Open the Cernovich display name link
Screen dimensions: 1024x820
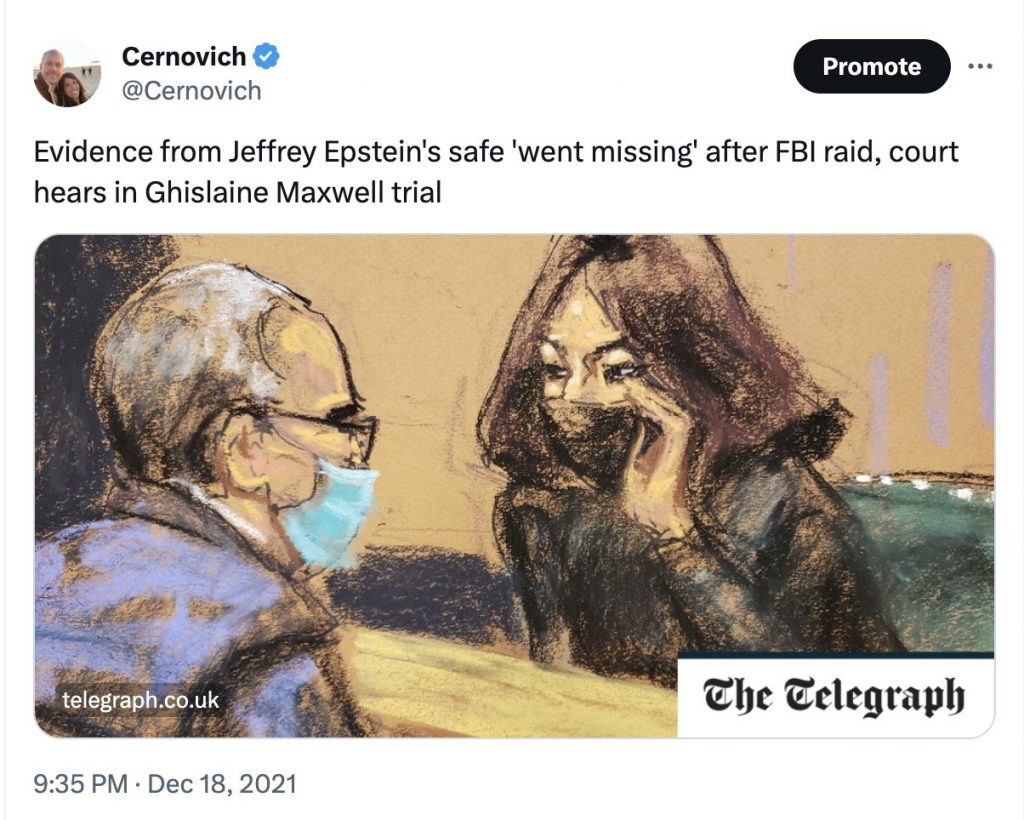(184, 56)
